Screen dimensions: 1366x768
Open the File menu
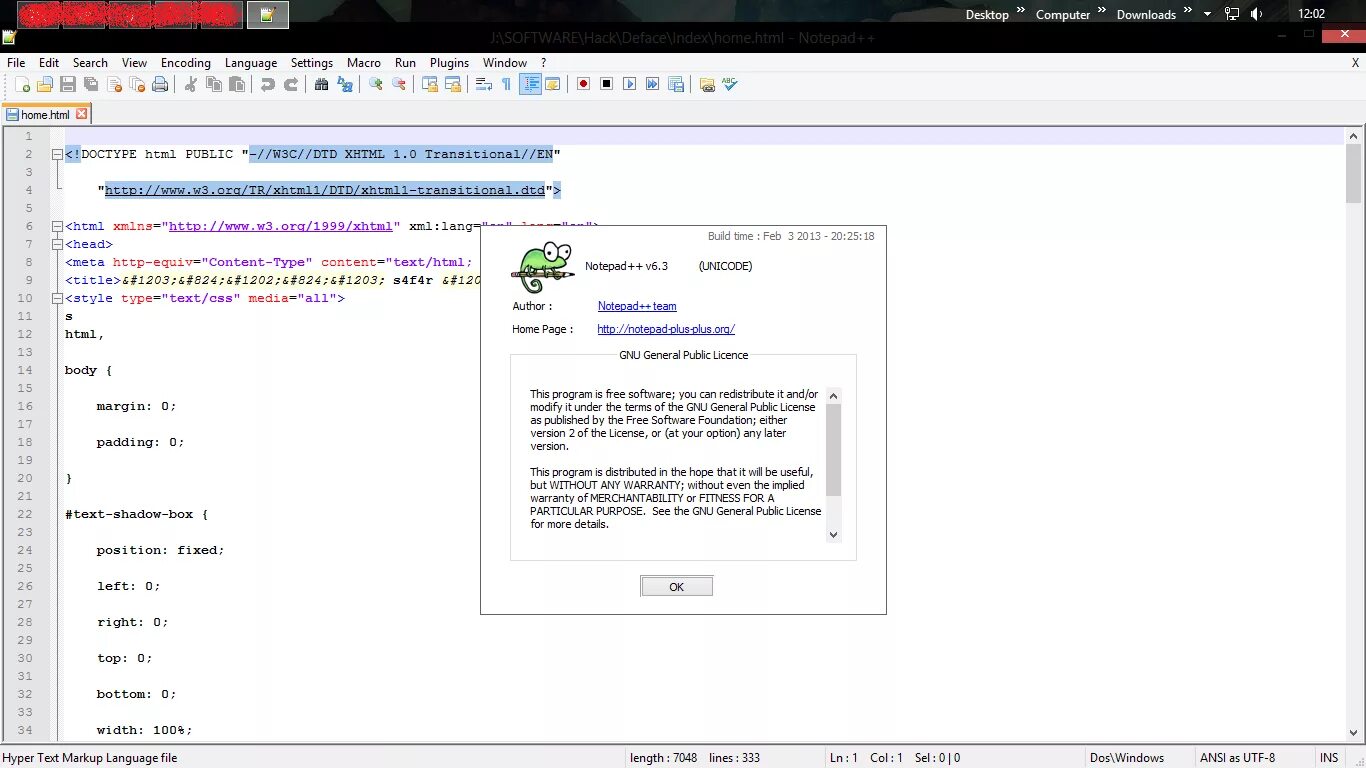(16, 62)
